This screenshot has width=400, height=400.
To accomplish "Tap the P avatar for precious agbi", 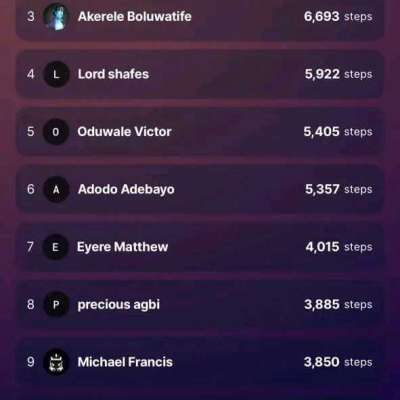I will pos(56,304).
